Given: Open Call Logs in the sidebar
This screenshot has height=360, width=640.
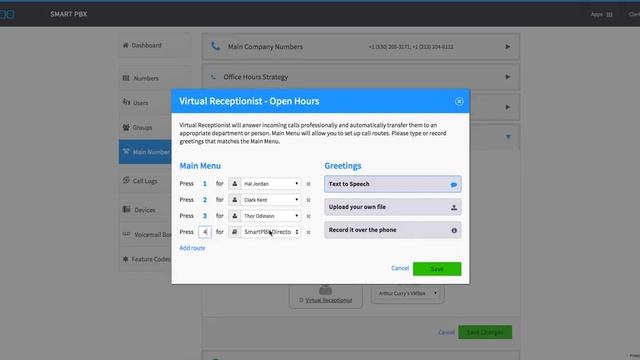Looking at the screenshot, I should click(x=145, y=181).
